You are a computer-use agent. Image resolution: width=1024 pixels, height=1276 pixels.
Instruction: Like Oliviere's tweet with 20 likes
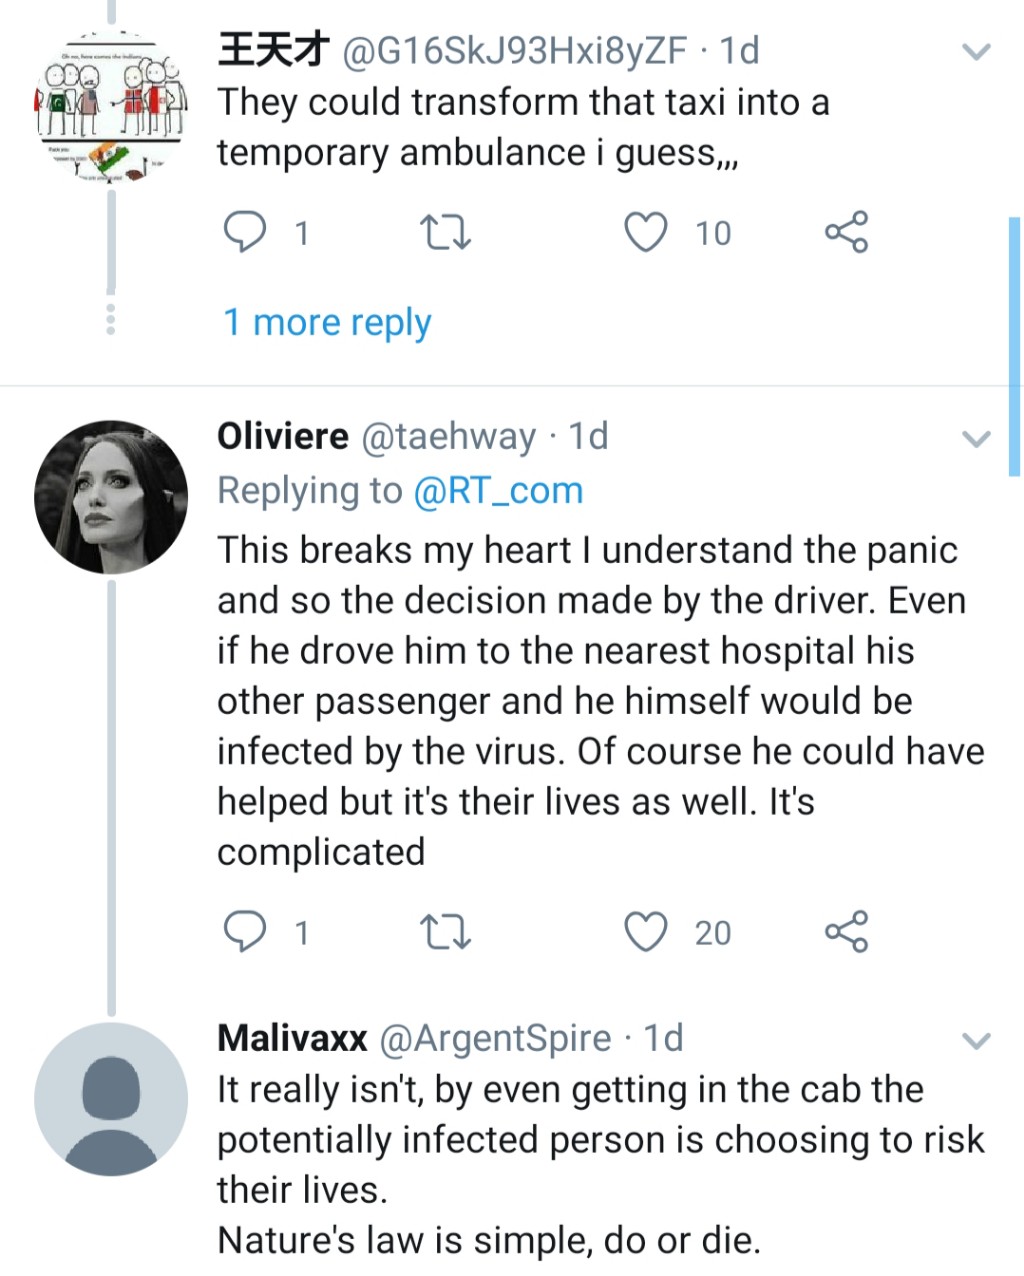(x=646, y=932)
